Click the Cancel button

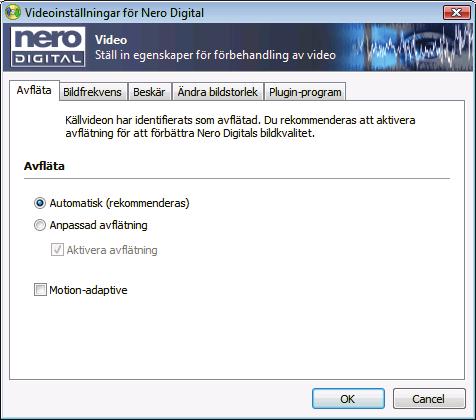tap(429, 399)
